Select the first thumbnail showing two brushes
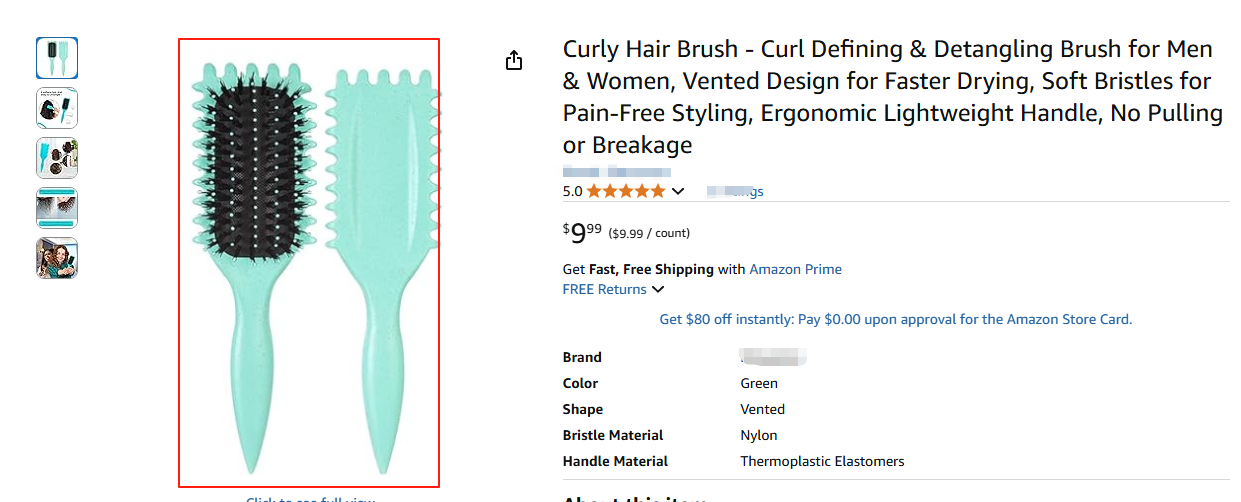Viewport: 1241px width, 502px height. [x=57, y=58]
